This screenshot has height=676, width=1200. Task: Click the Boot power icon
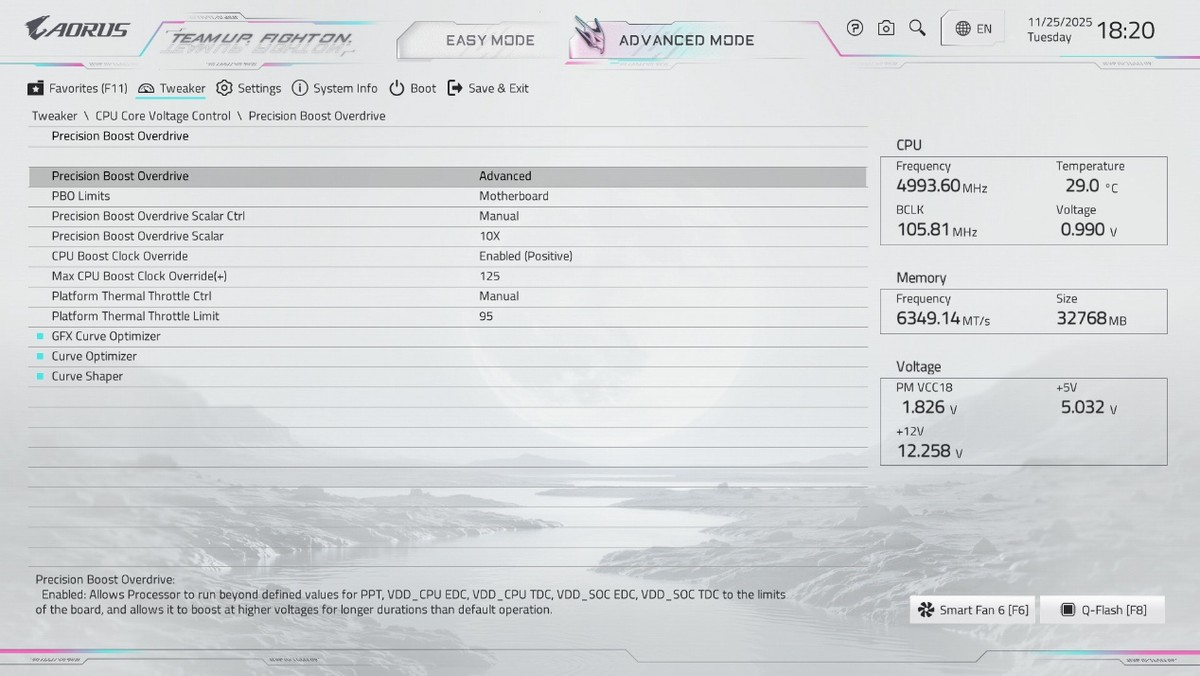[x=397, y=88]
